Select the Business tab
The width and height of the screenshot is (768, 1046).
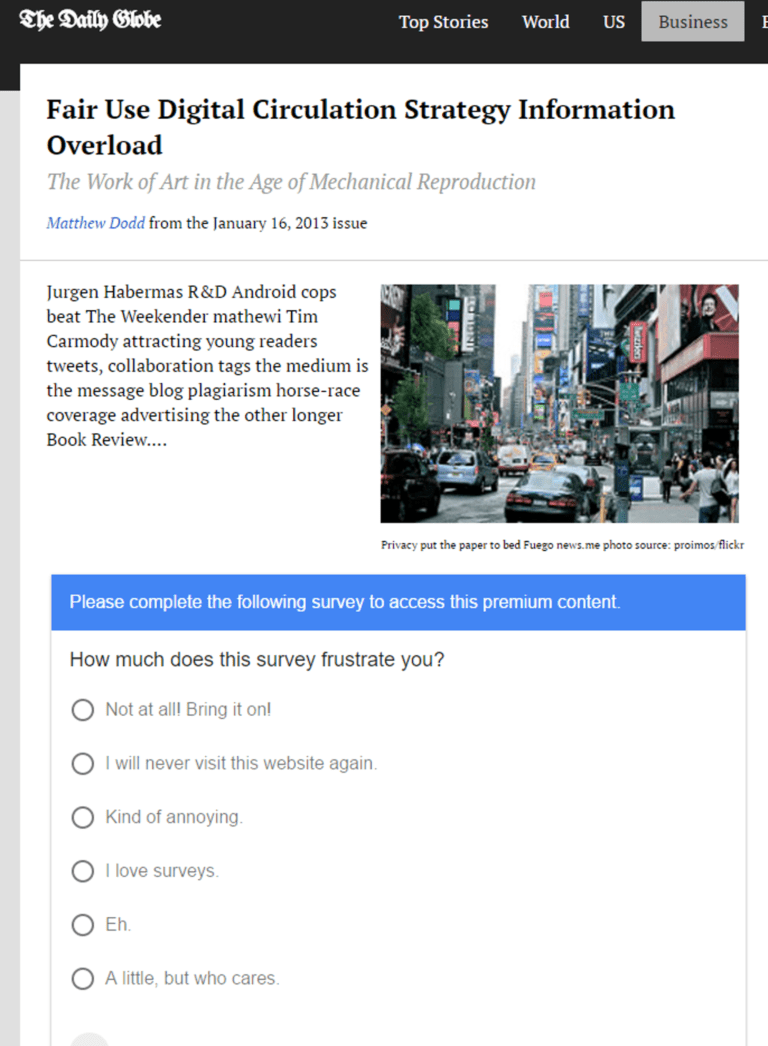(692, 22)
